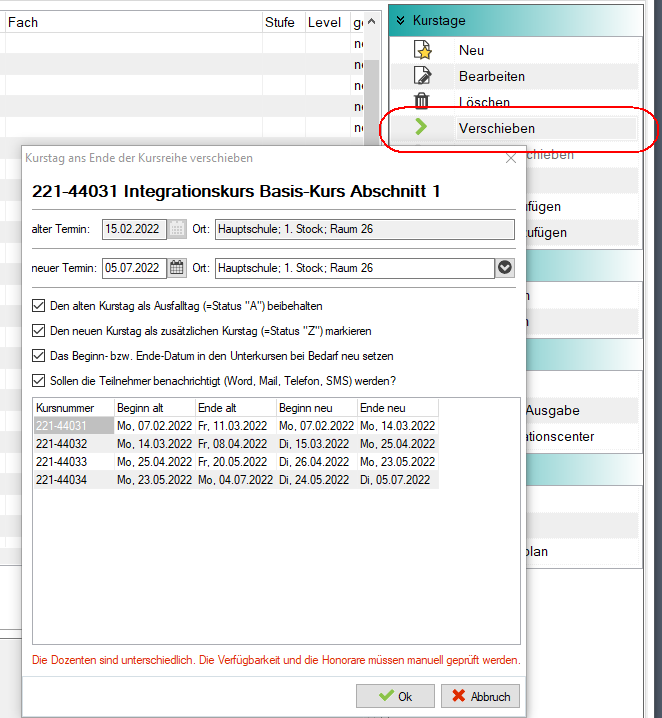This screenshot has height=718, width=662.
Task: Close the Kurstag verschieben dialog
Action: pos(511,158)
